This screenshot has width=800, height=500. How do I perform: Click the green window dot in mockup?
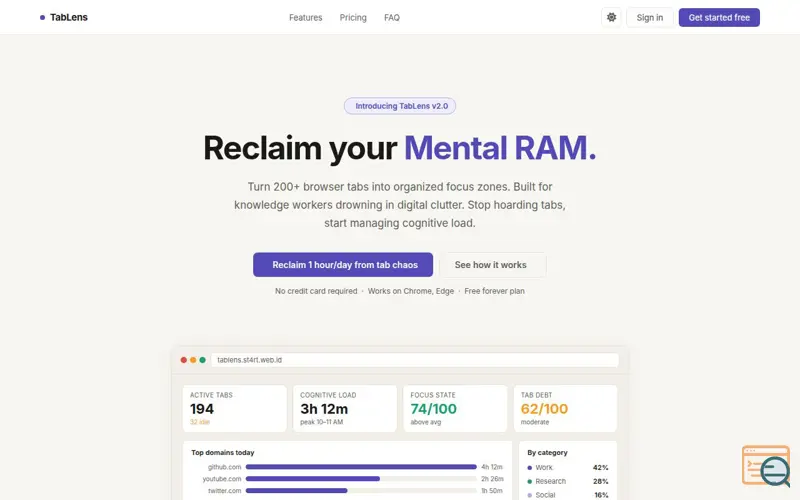203,360
